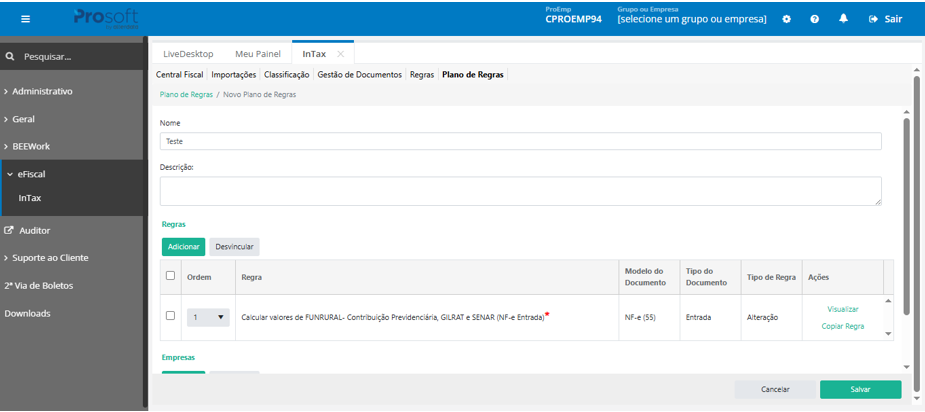Viewport: 925px width, 412px height.
Task: Open the notifications bell icon
Action: point(843,19)
